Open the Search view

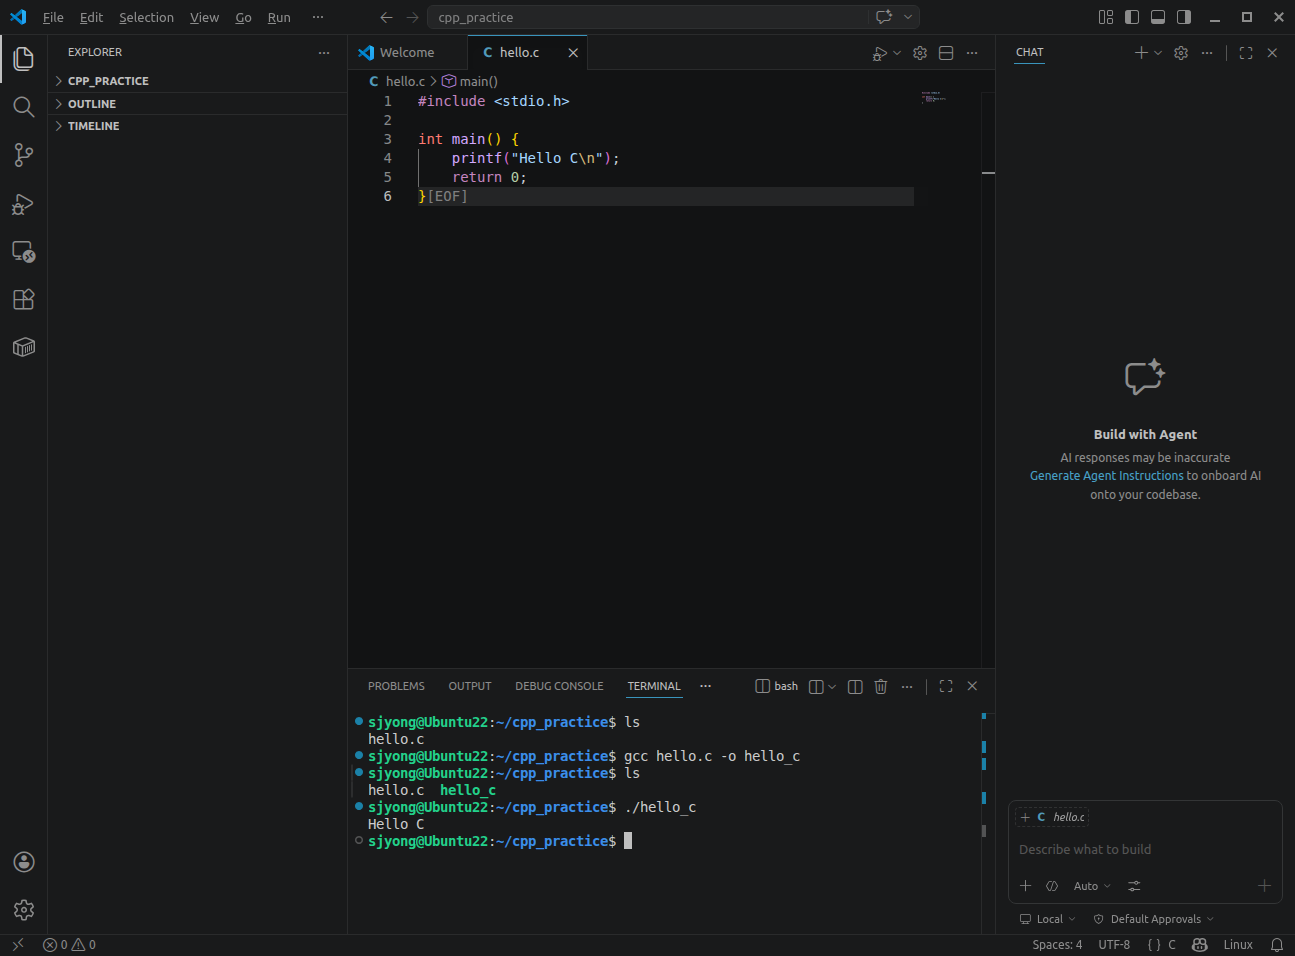24,107
